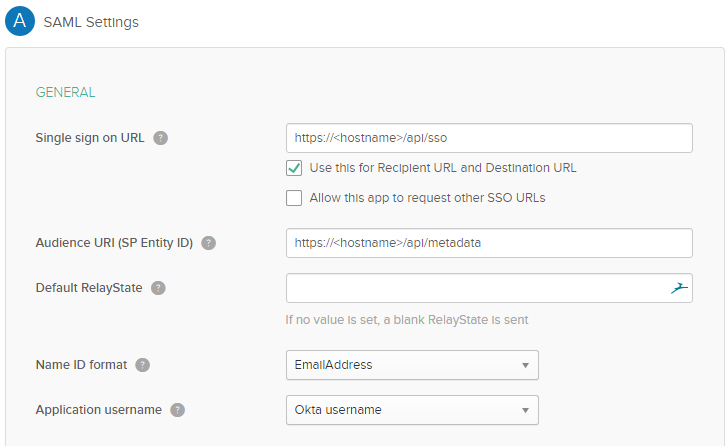This screenshot has width=727, height=446.
Task: Click the Name ID format help icon
Action: coord(143,365)
